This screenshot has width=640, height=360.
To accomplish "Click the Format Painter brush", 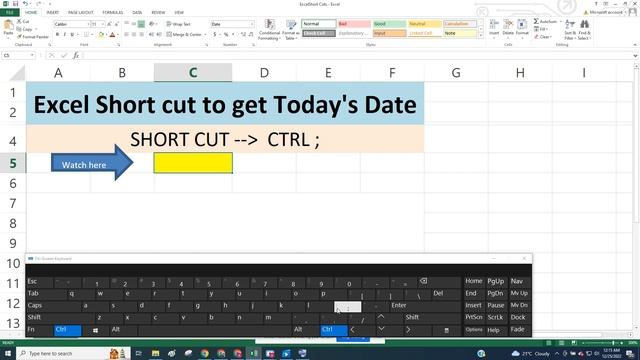I will click(x=19, y=37).
